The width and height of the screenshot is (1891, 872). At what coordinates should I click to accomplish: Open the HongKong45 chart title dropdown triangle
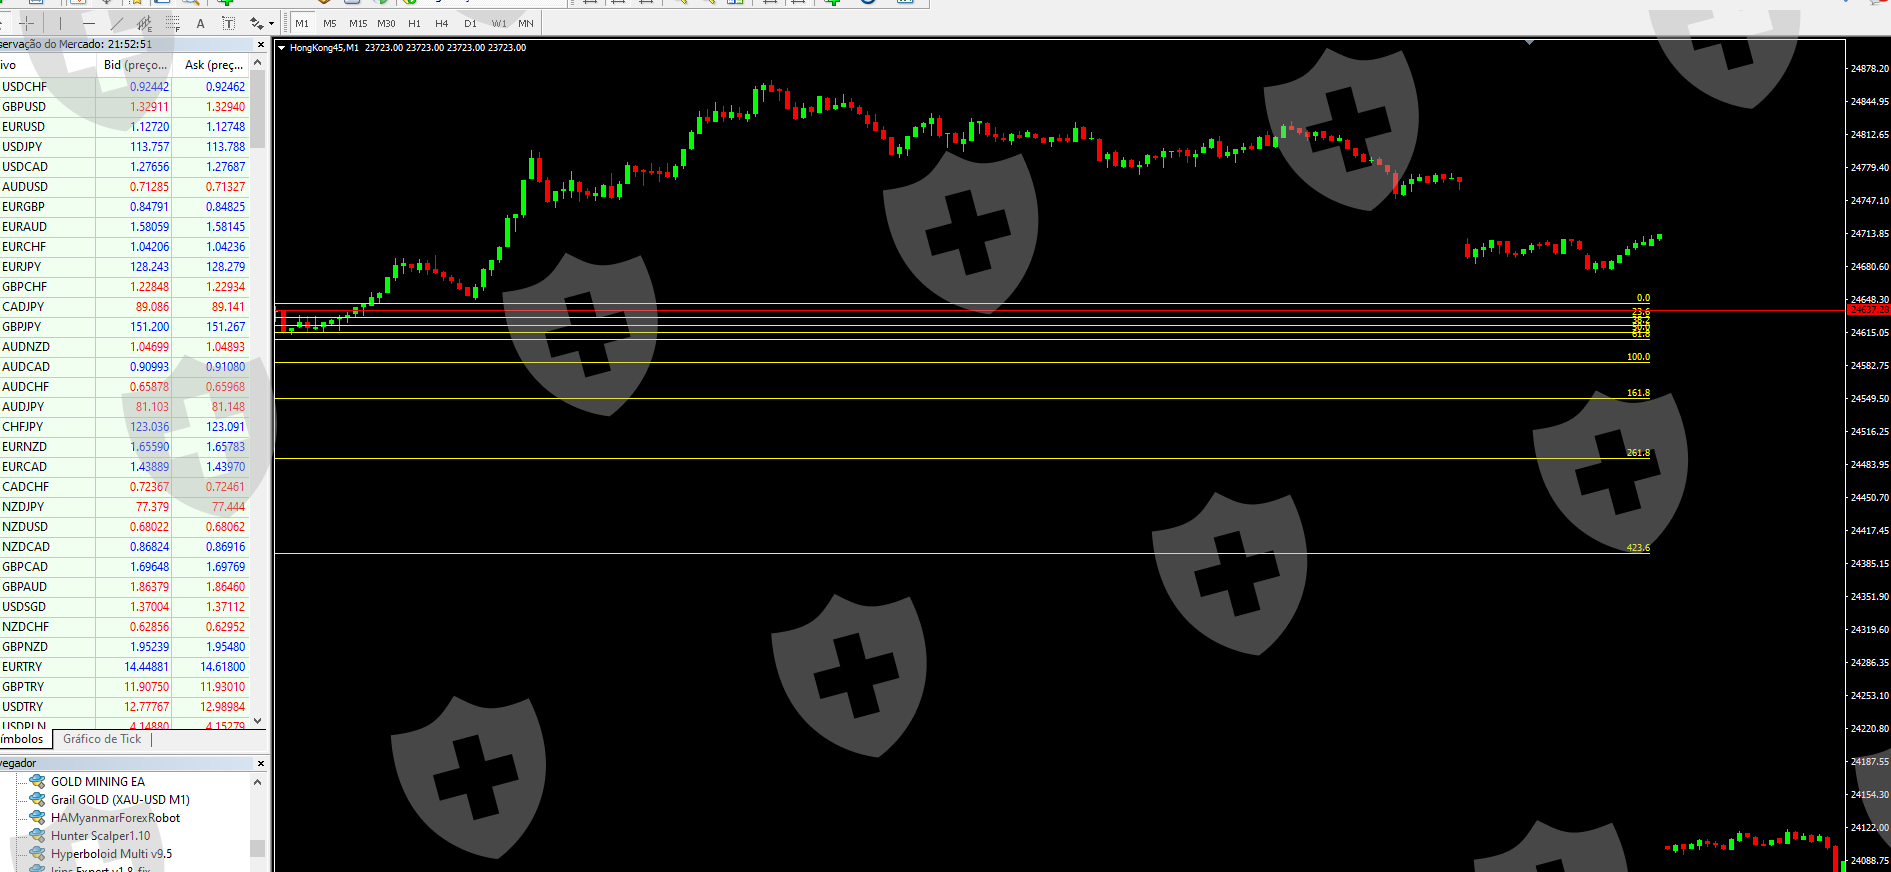[x=282, y=48]
